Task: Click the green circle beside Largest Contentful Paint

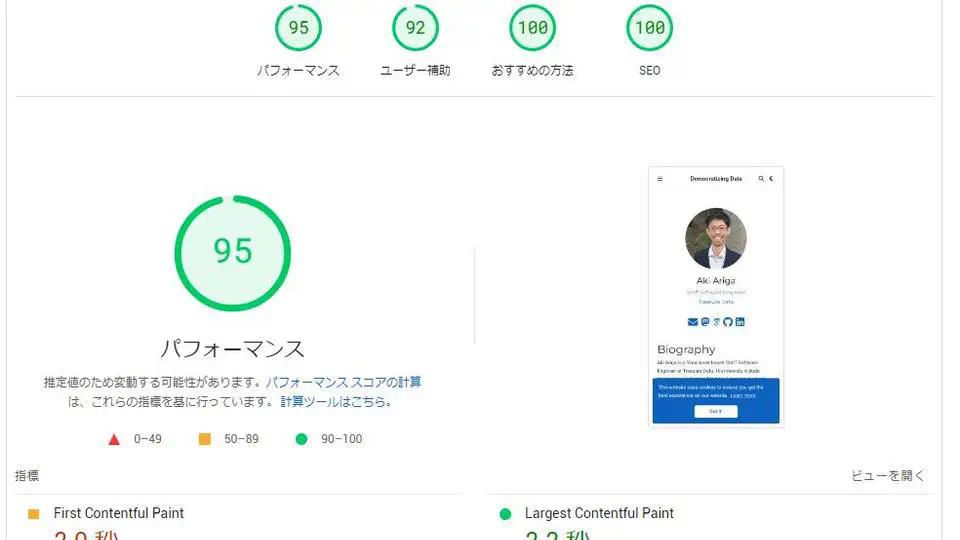Action: [505, 514]
